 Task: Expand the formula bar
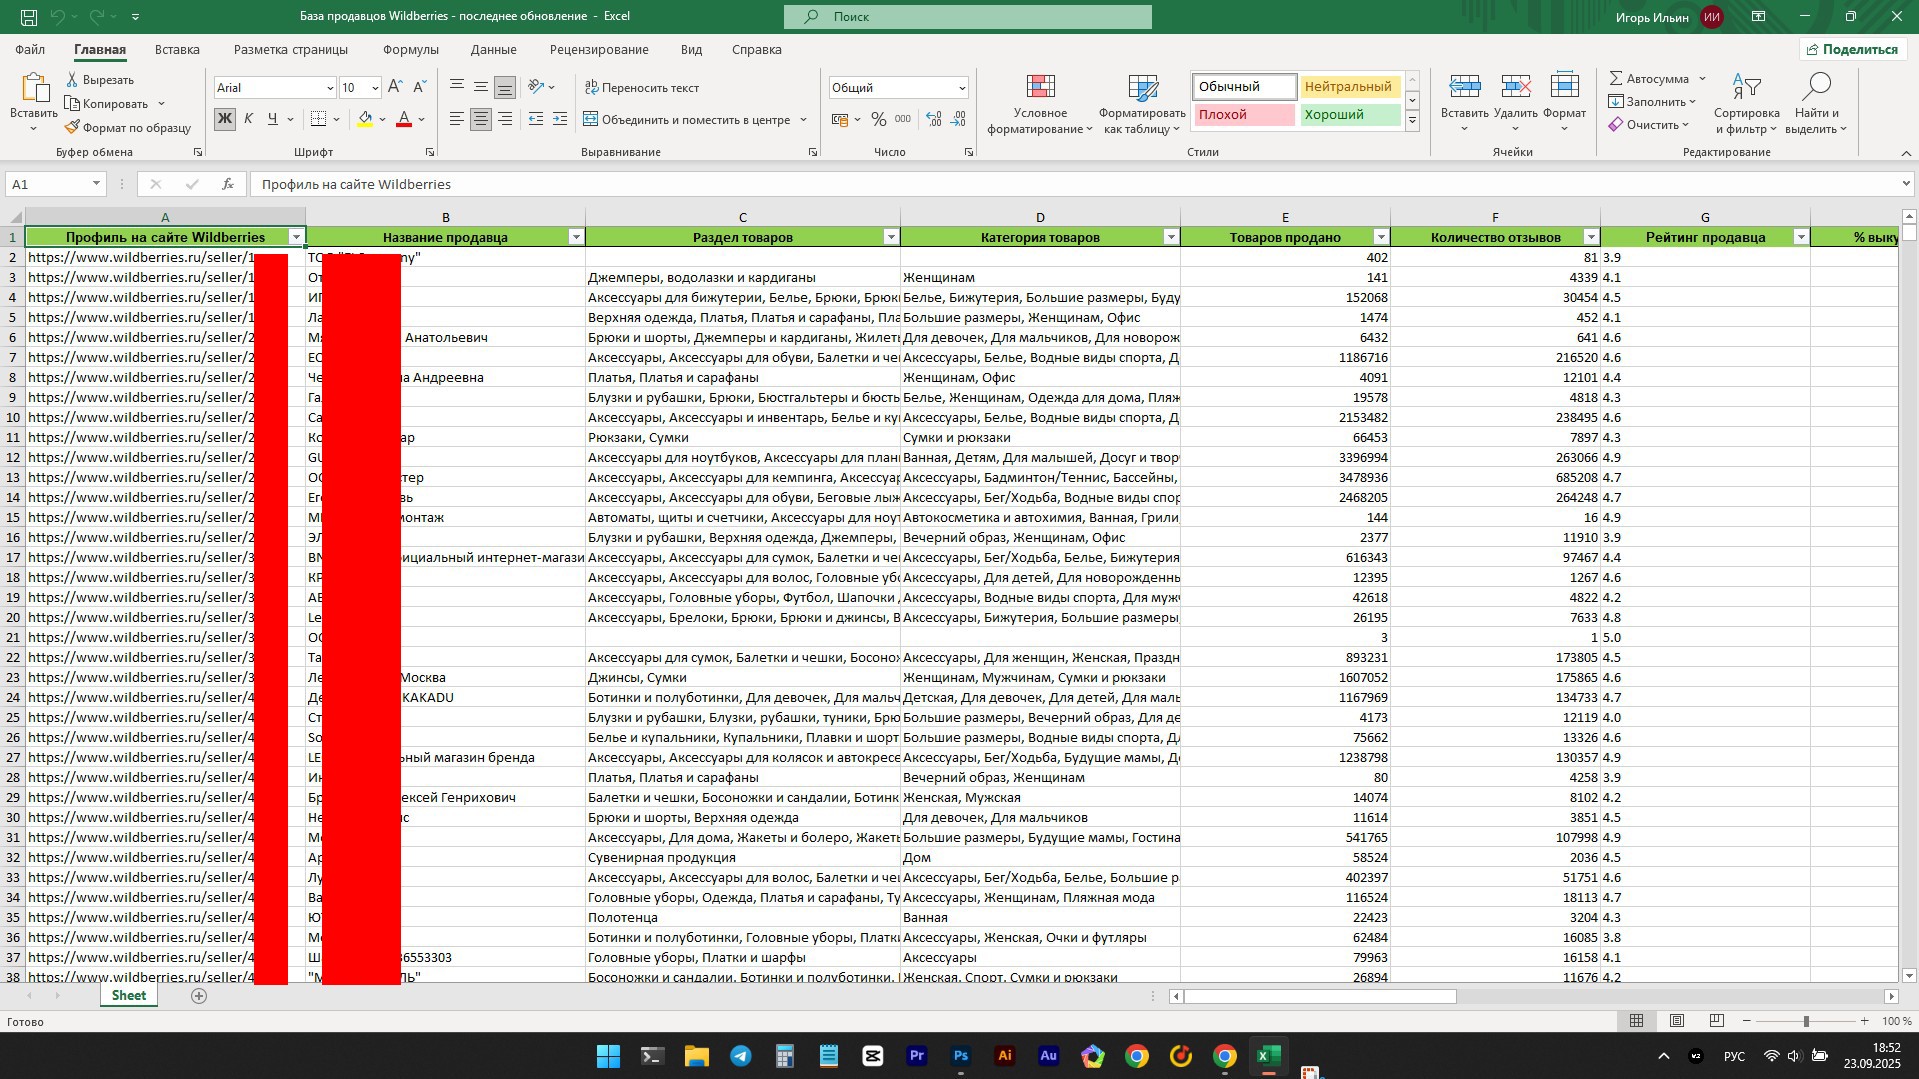pos(1906,184)
